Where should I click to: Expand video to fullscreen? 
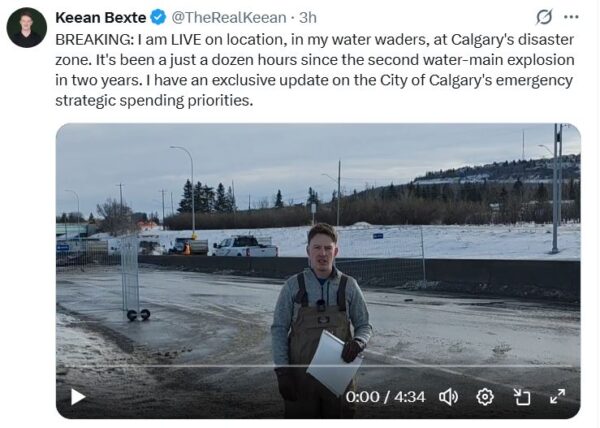click(x=557, y=397)
